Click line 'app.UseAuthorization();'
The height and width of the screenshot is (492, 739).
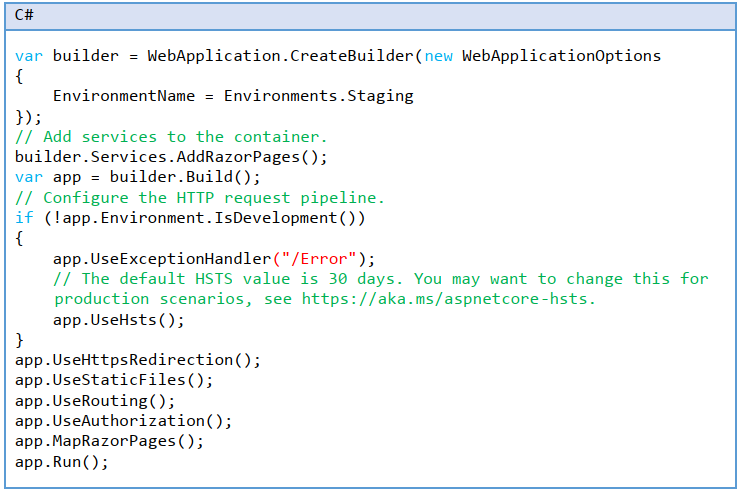point(123,421)
